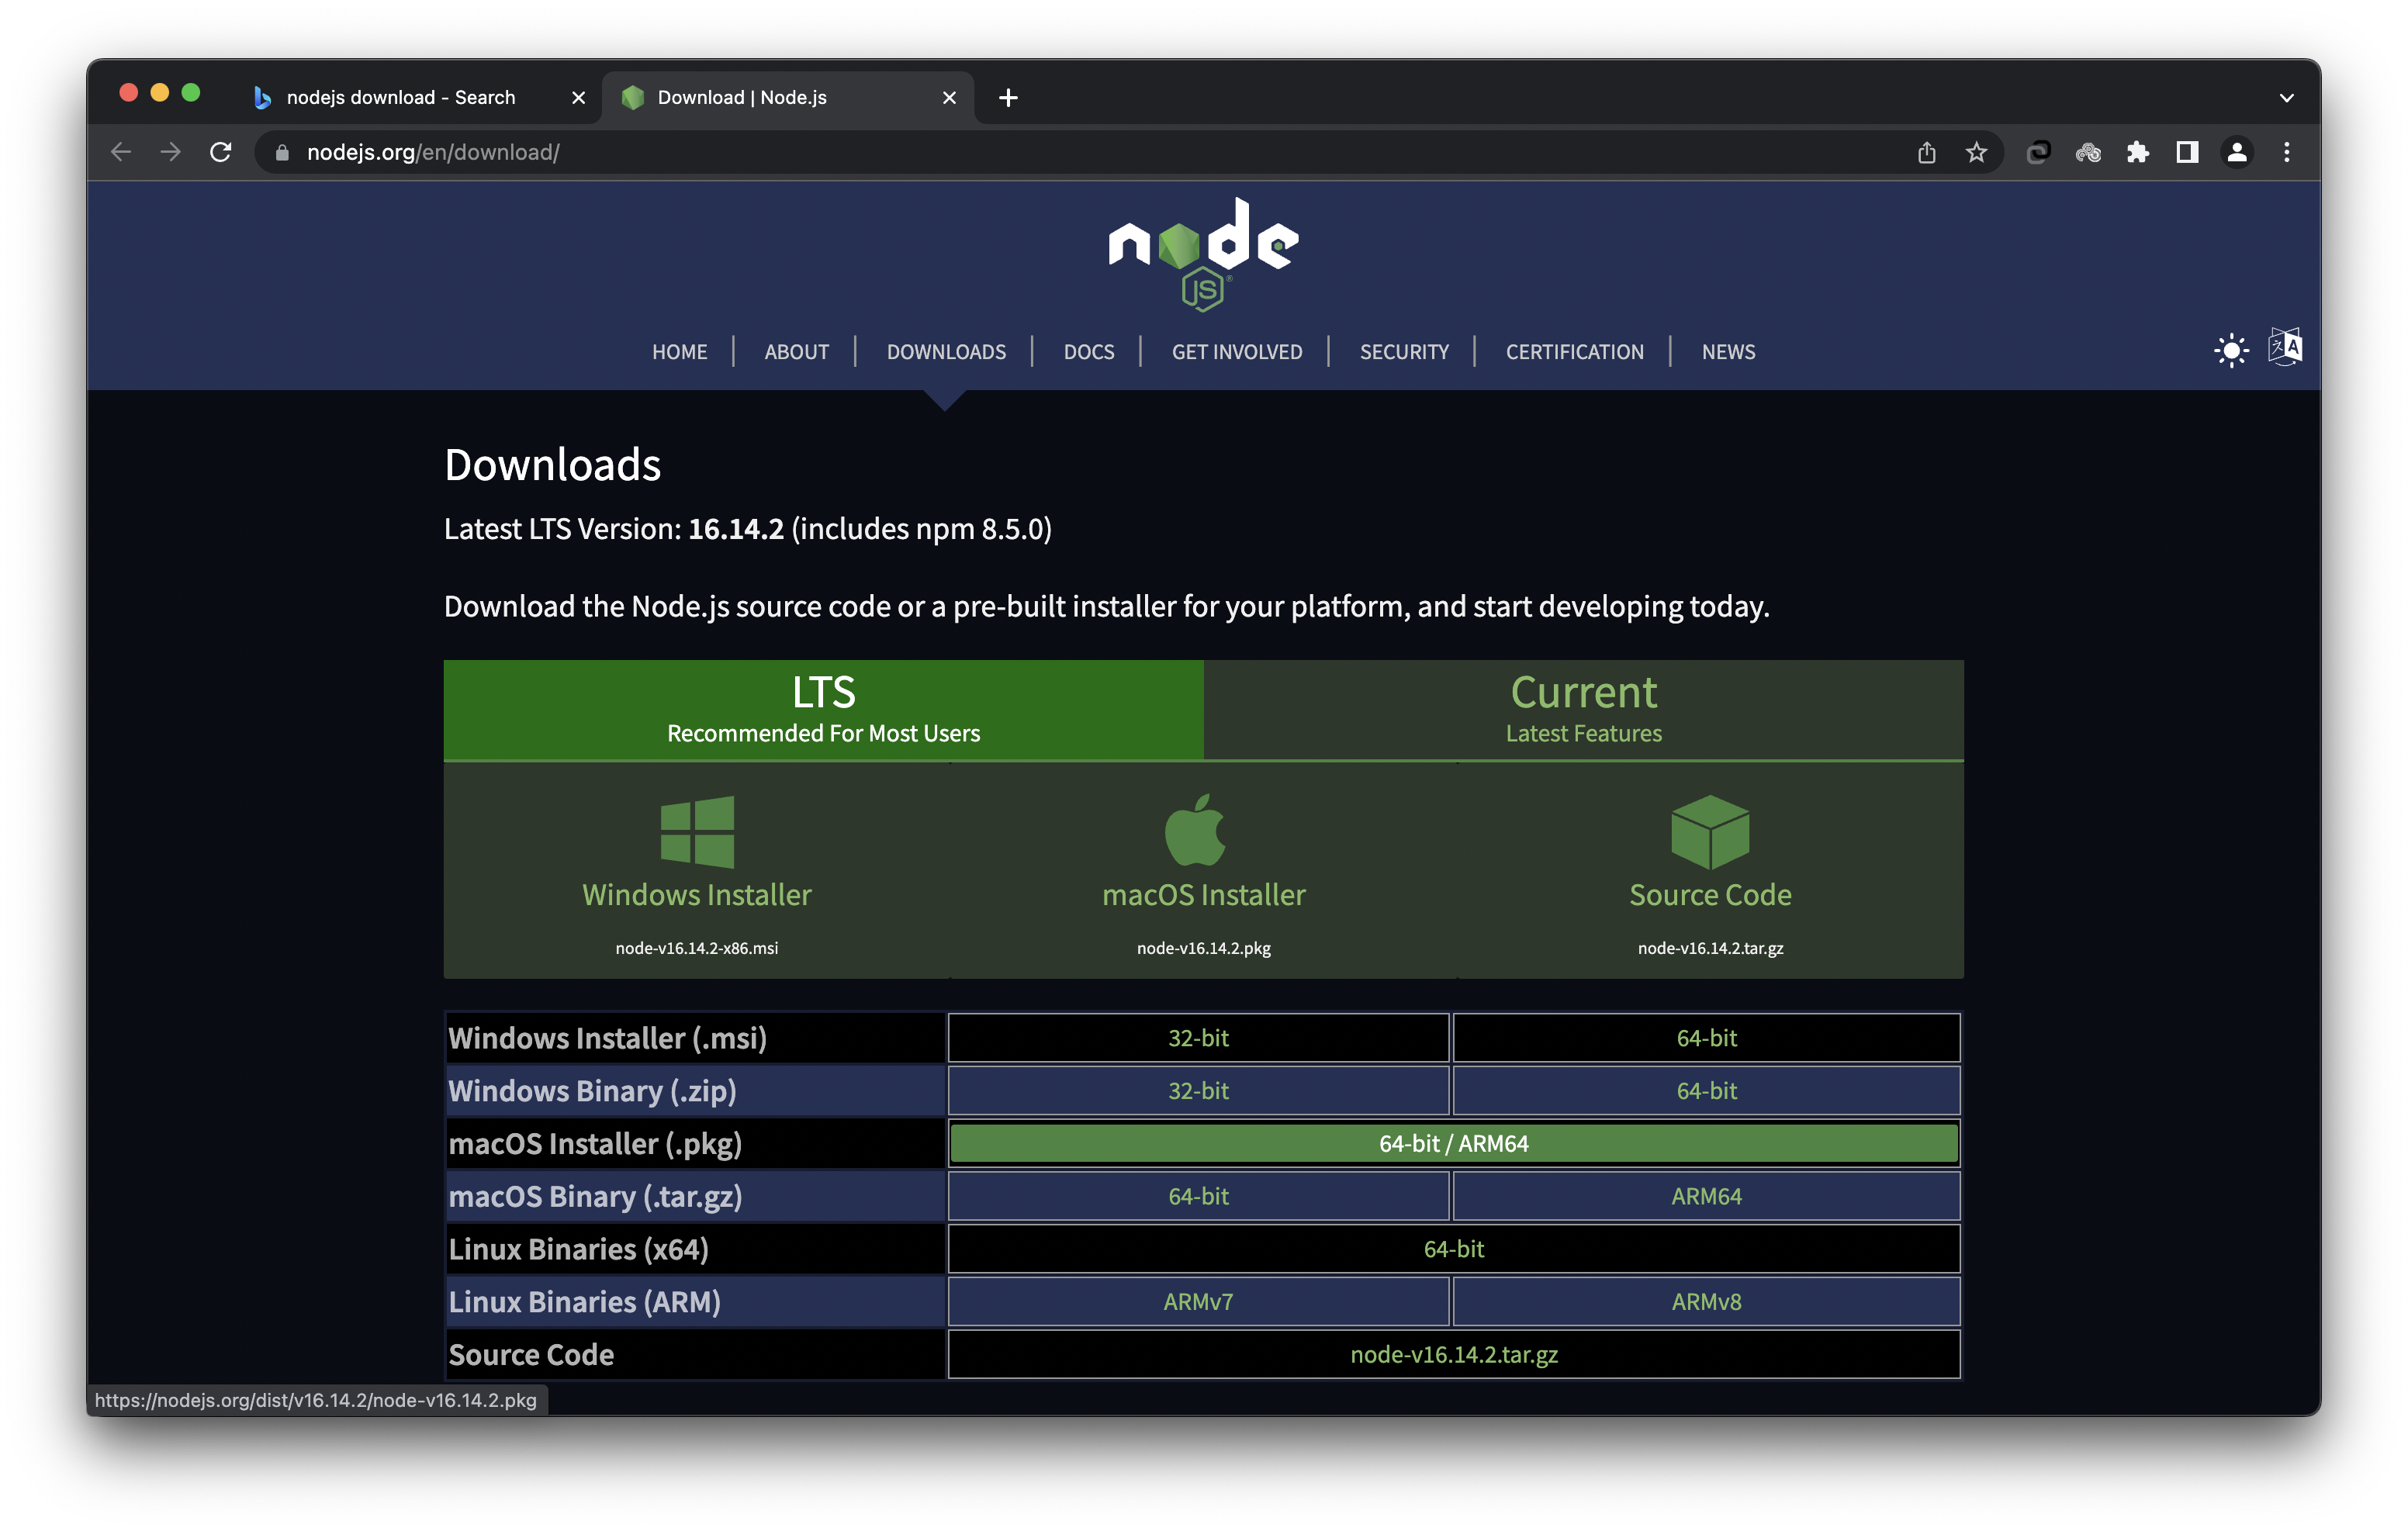This screenshot has height=1531, width=2408.
Task: Open the HOME nav item
Action: coord(679,352)
